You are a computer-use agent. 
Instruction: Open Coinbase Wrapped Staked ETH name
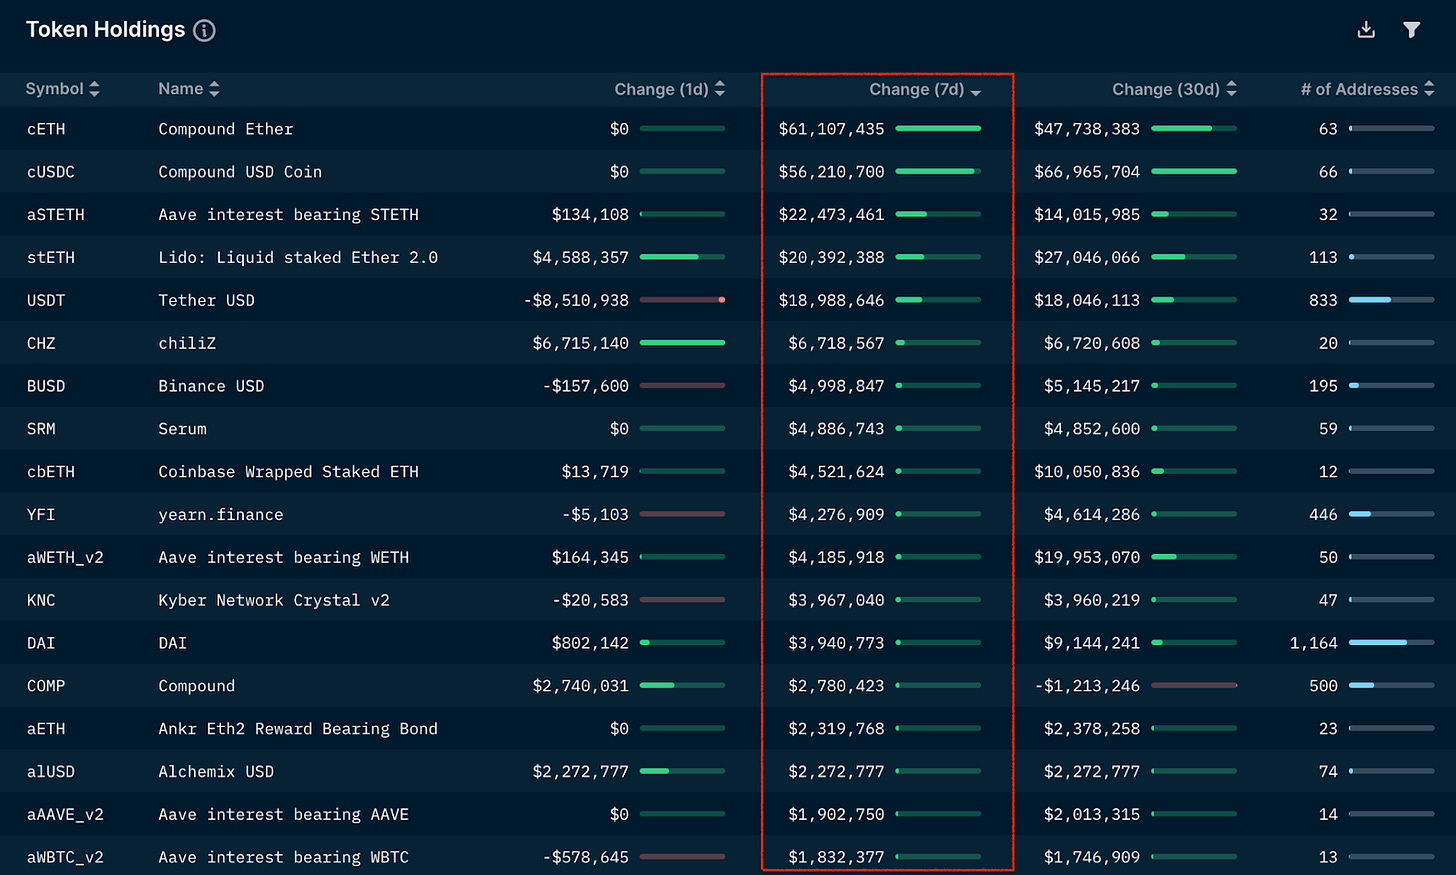[x=288, y=472]
